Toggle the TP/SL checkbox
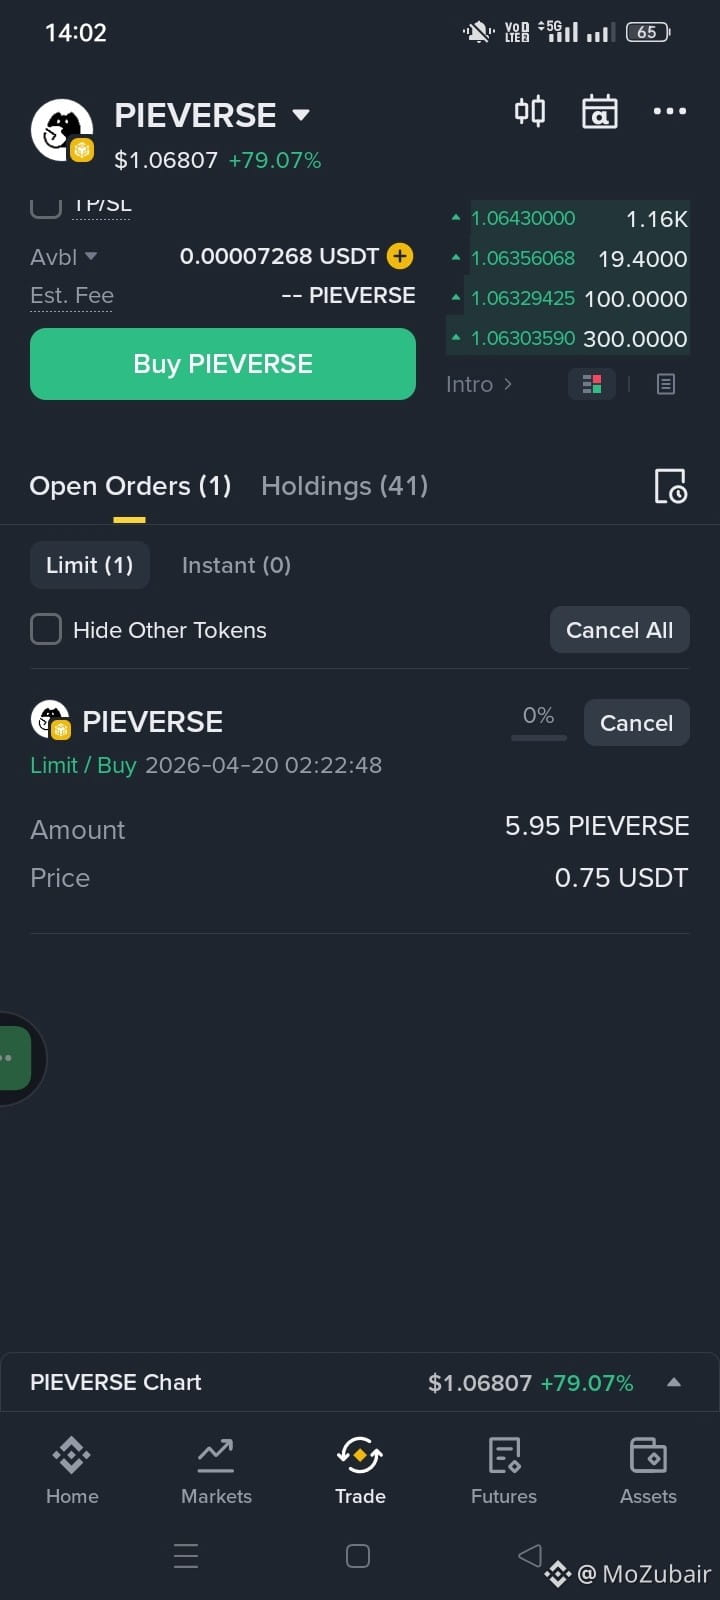The image size is (720, 1600). [46, 207]
